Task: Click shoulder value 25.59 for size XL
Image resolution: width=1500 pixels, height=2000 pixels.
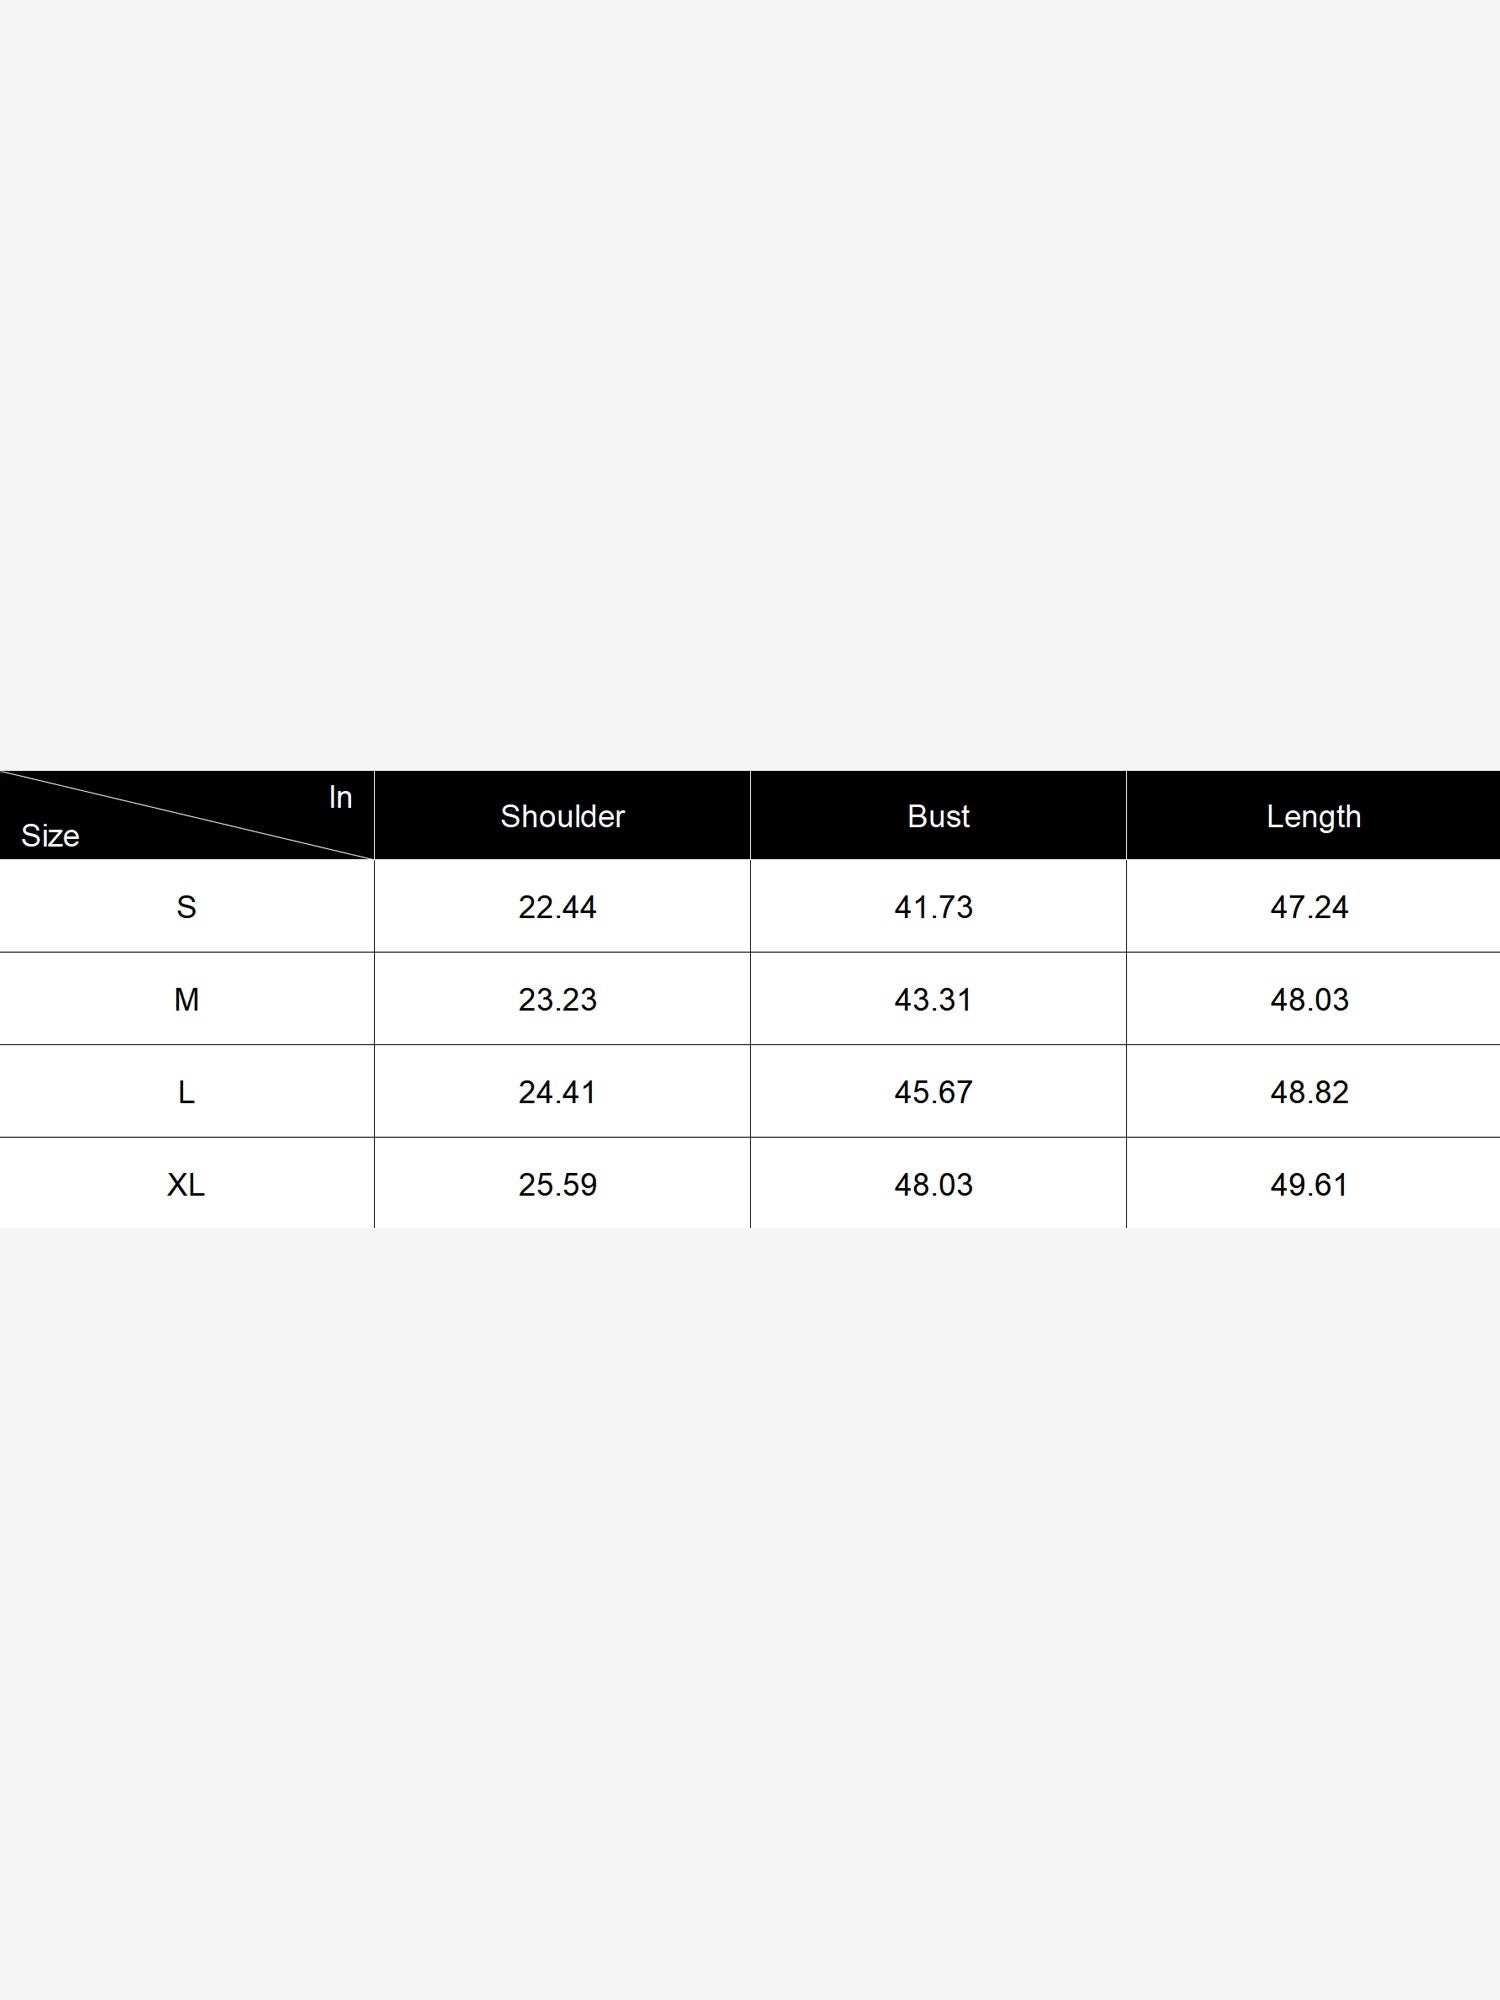Action: [557, 1184]
